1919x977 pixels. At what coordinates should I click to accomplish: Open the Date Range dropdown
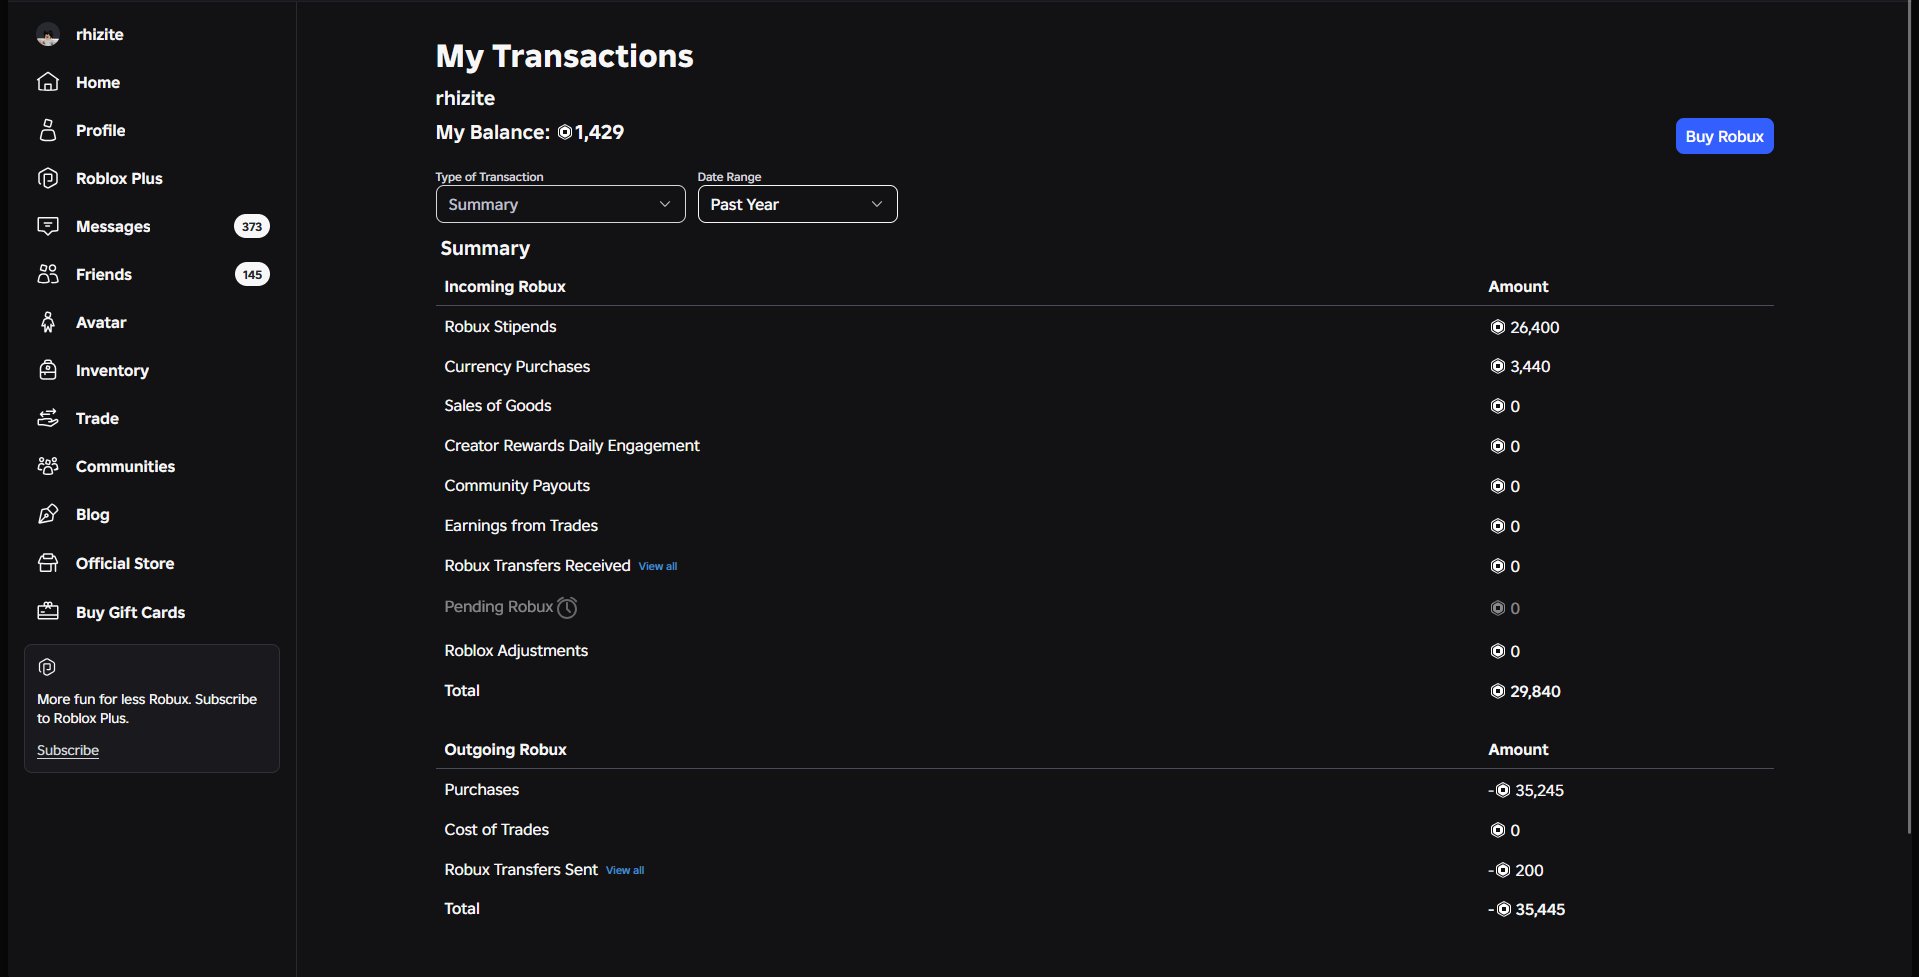coord(797,204)
